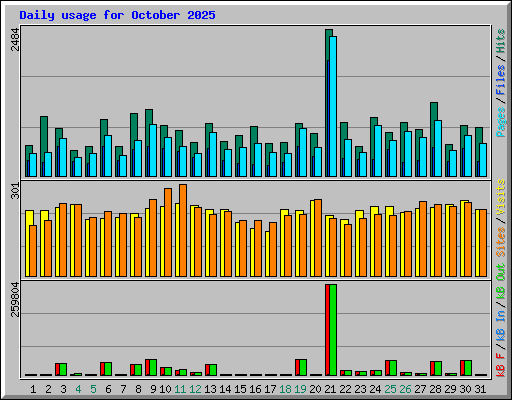
Task: Select the kB bar for day 3
Action: pos(61,369)
